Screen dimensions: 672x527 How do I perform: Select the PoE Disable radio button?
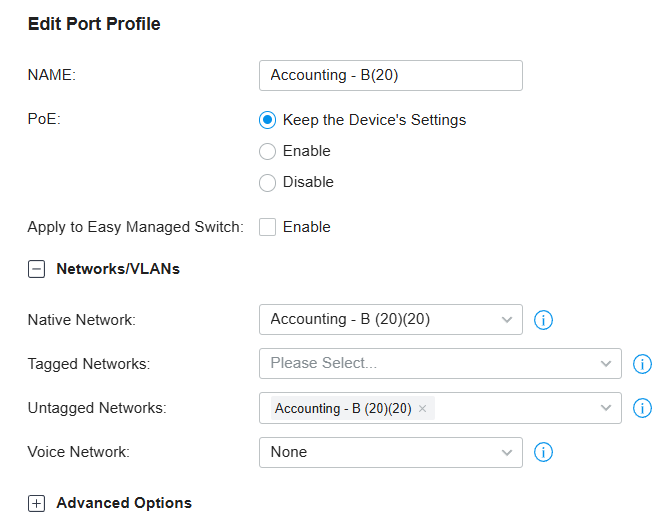[x=267, y=183]
